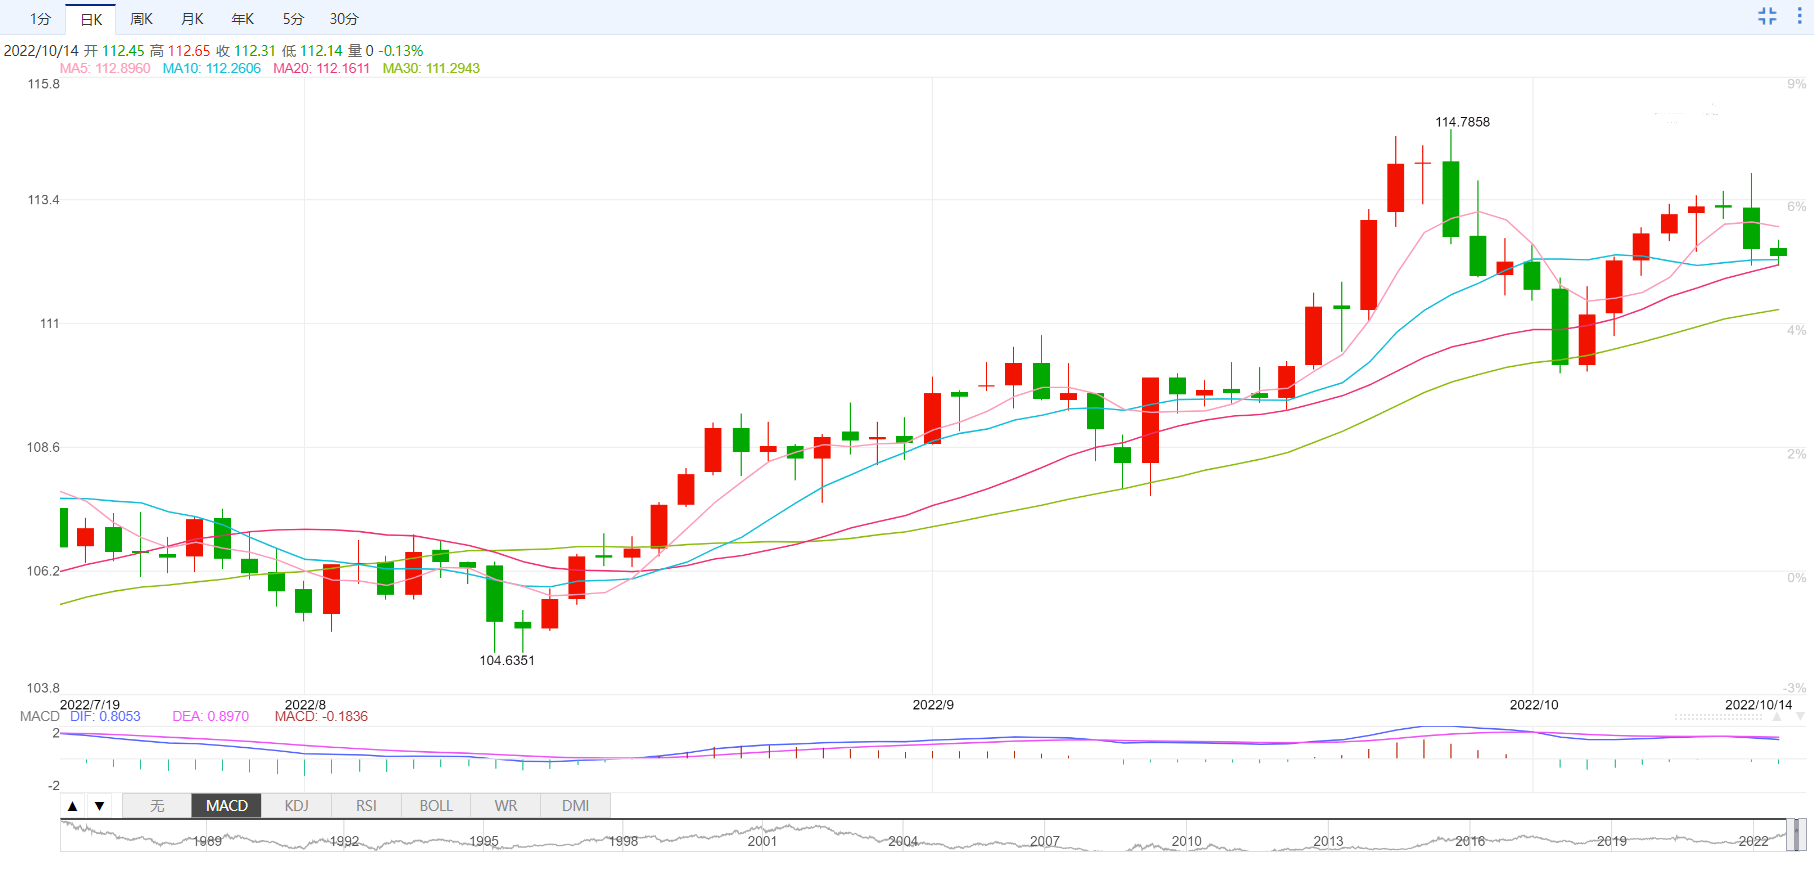Select the 月K monthly chart tab
Viewport: 1814px width, 883px height.
(192, 19)
